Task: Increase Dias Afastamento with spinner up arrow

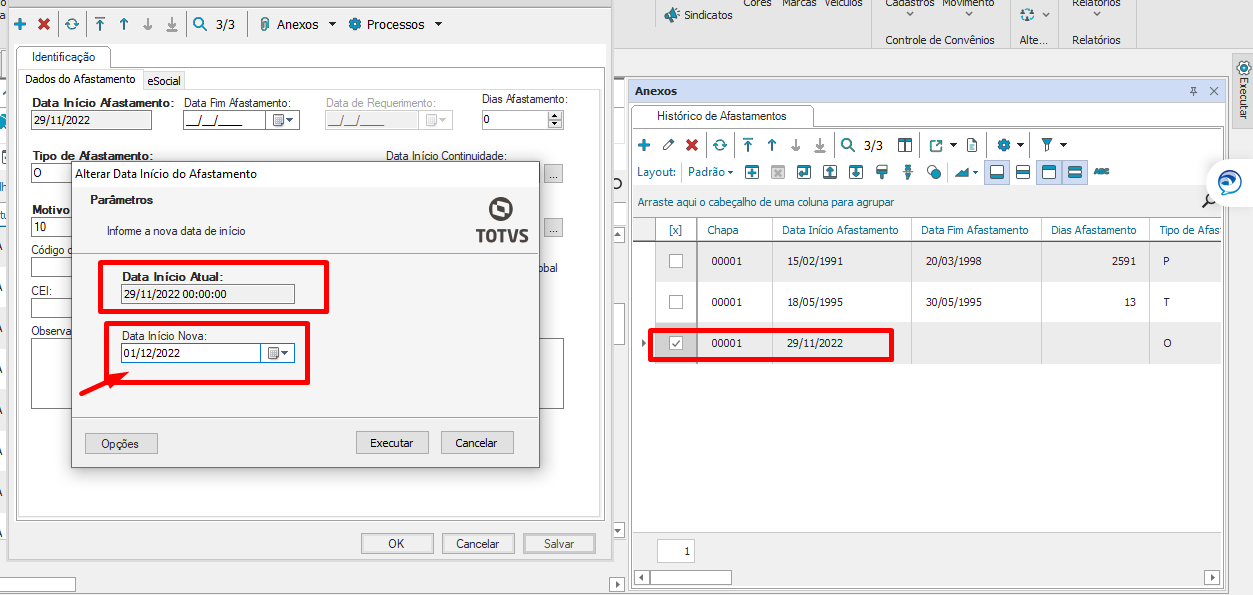Action: pyautogui.click(x=555, y=115)
